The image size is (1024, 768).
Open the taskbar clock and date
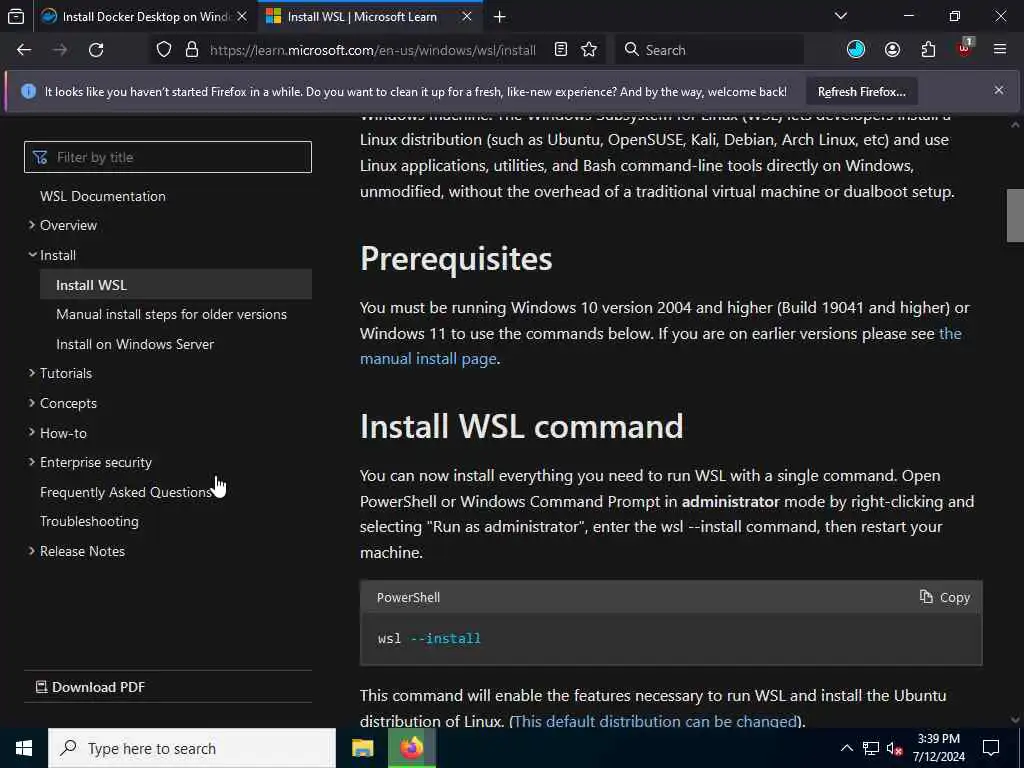[938, 748]
